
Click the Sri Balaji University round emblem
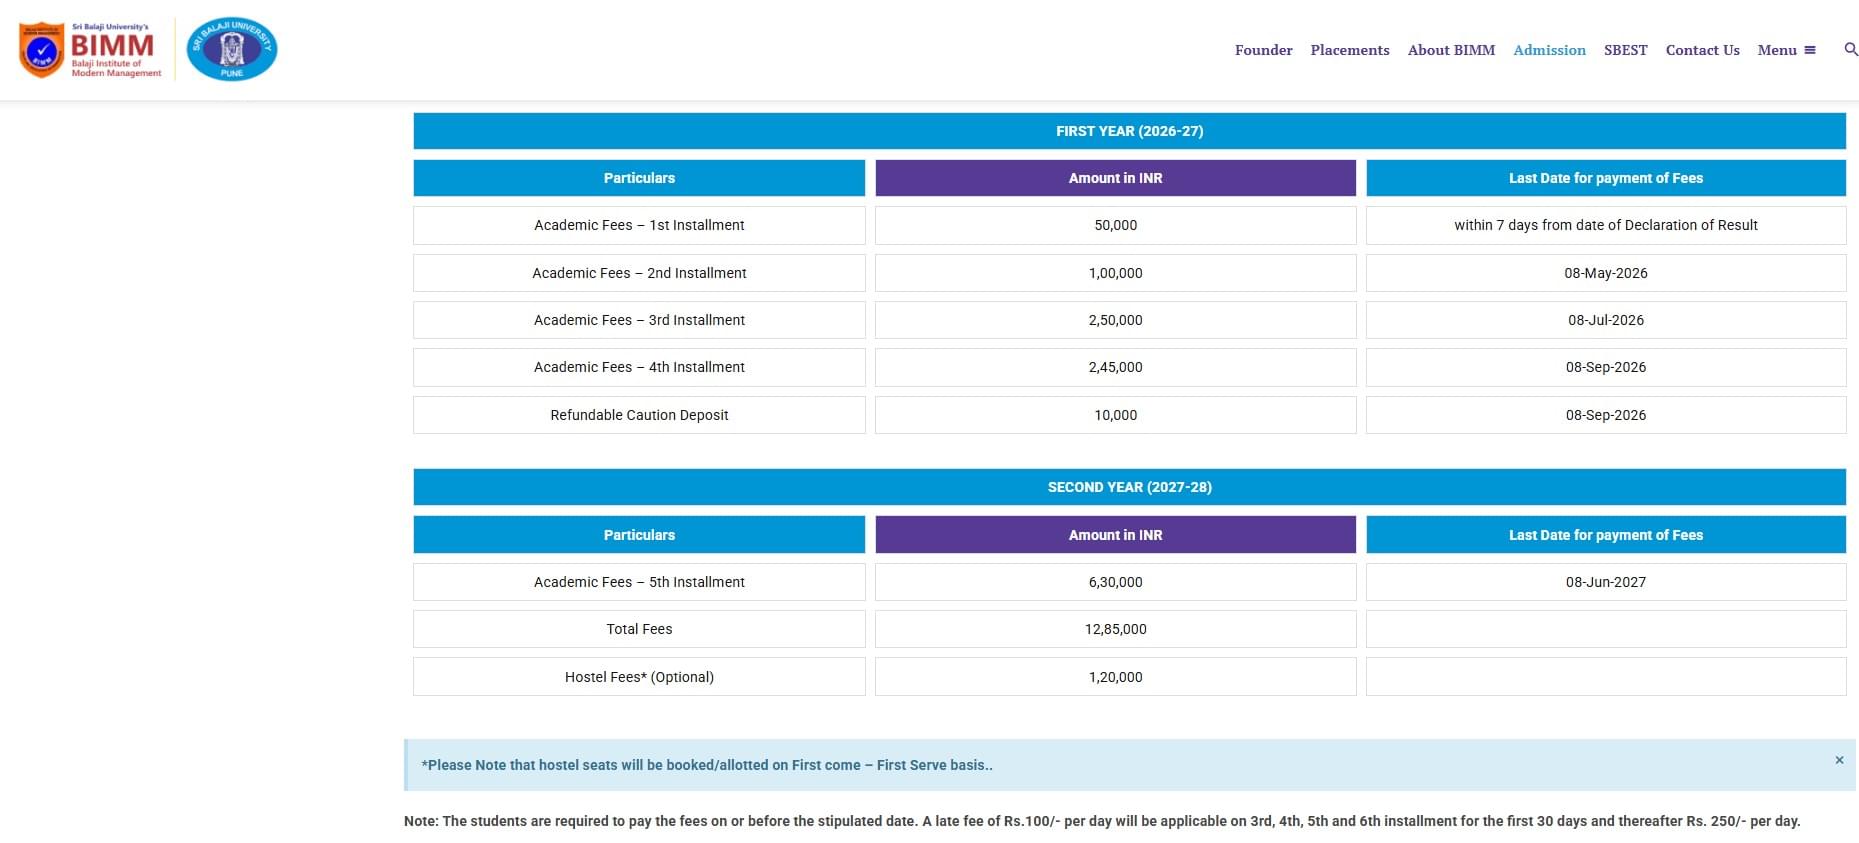(x=232, y=49)
